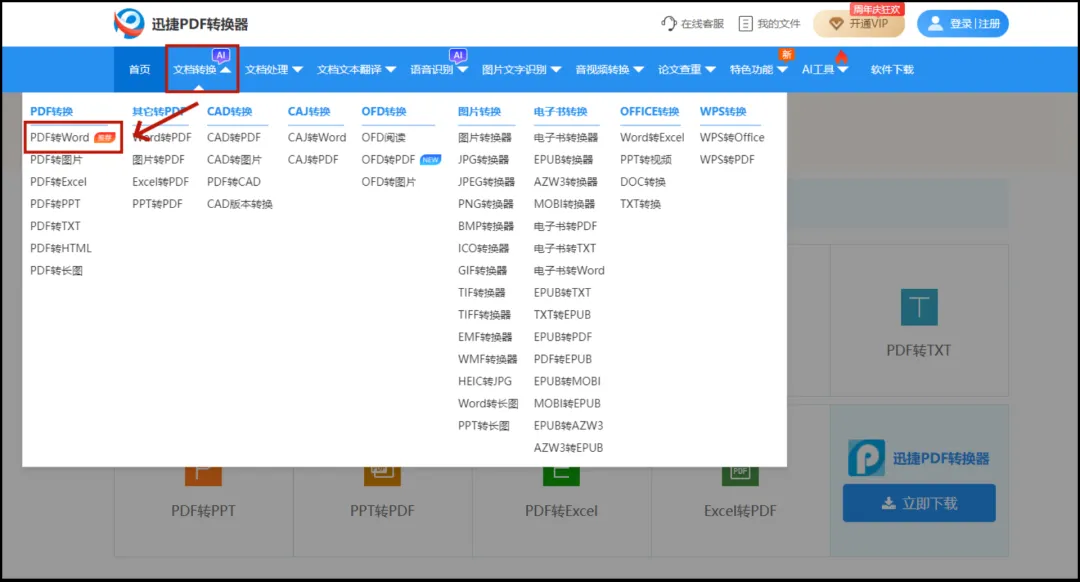
Task: Open 图片转PDF link
Action: pos(158,159)
